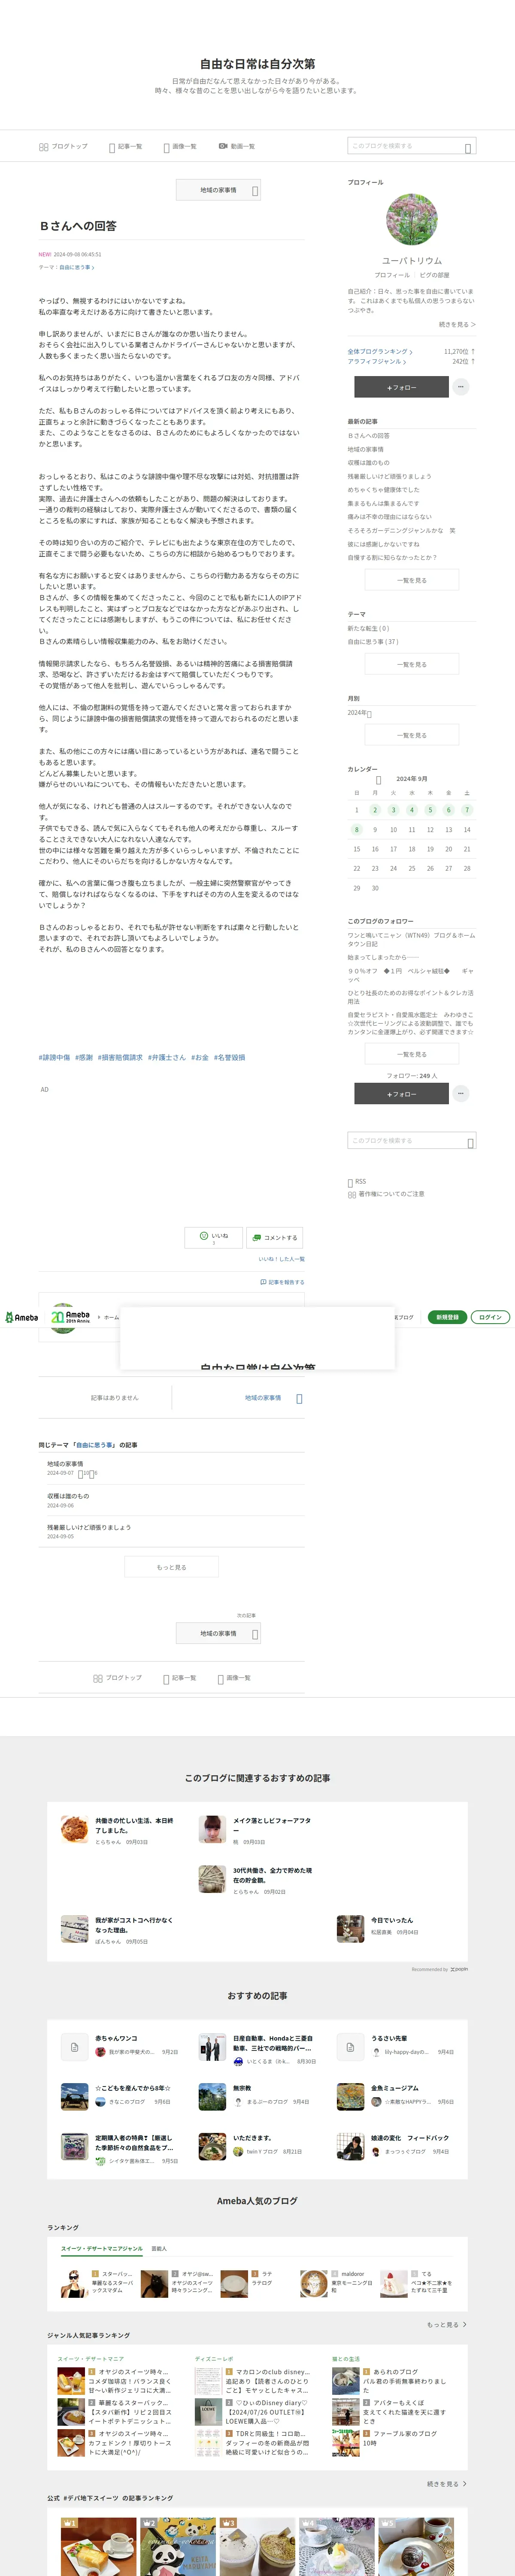515x2576 pixels.
Task: Click もっと見る below same-theme articles
Action: 171,1567
